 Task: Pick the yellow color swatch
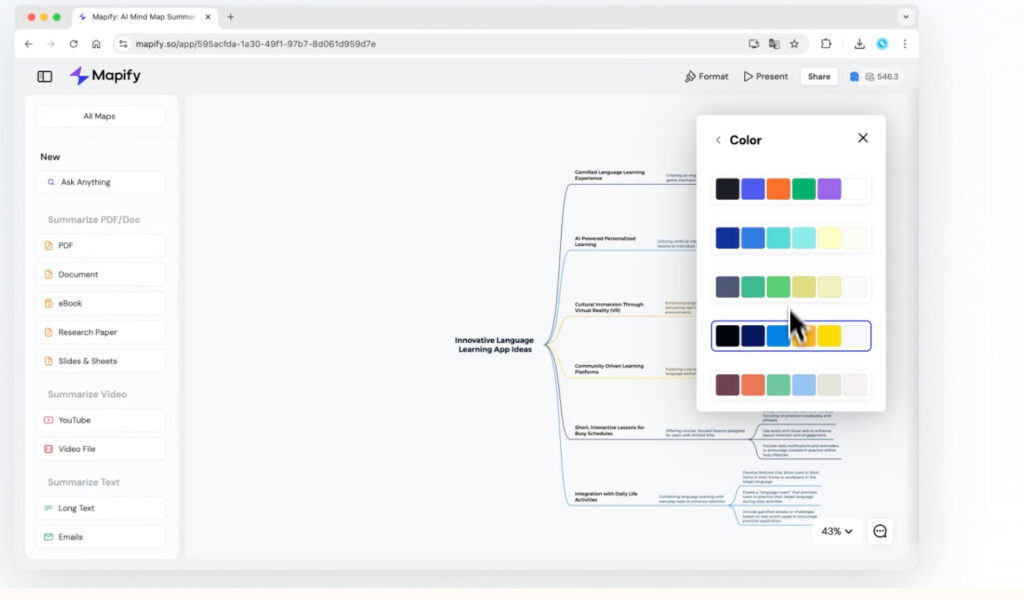[830, 336]
